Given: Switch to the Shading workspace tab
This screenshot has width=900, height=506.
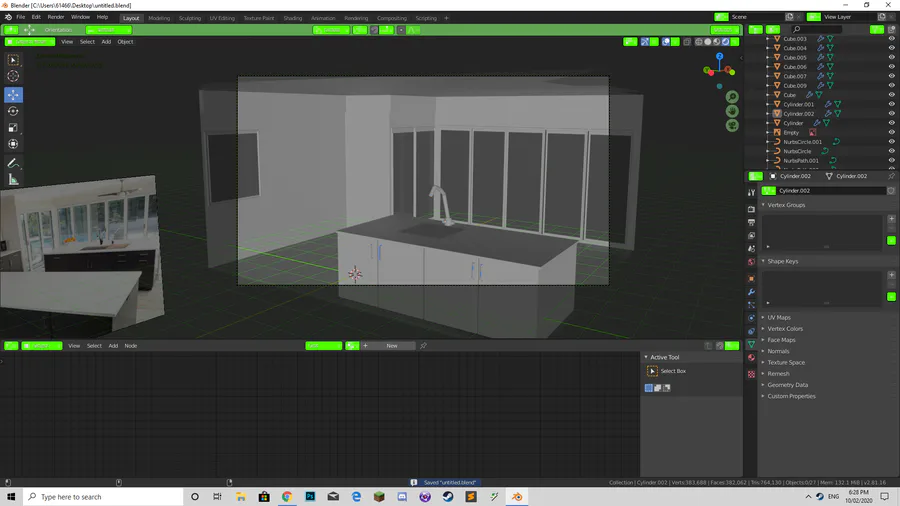Looking at the screenshot, I should (293, 18).
